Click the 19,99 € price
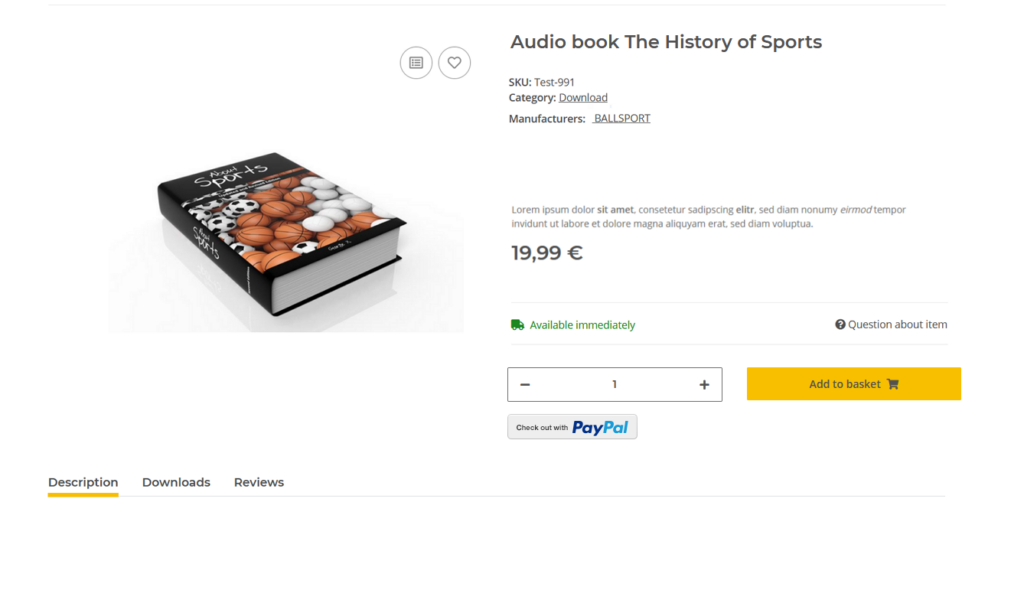The image size is (1024, 613). coord(547,253)
